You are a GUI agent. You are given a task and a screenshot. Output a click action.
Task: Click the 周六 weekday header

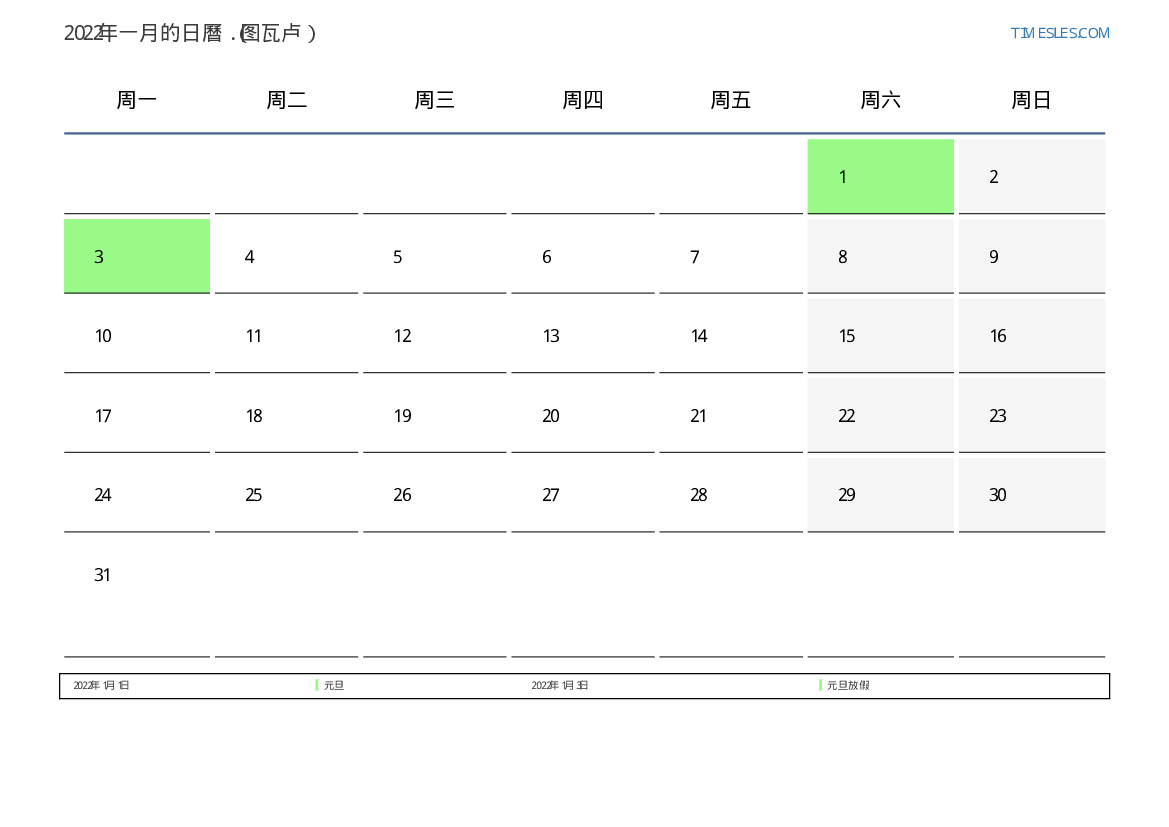pos(880,100)
